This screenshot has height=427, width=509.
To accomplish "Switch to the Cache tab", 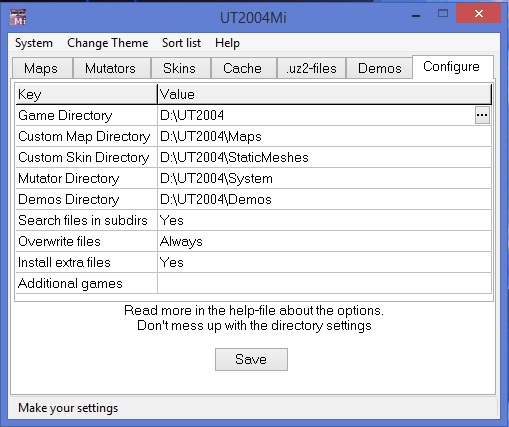I will (x=243, y=68).
